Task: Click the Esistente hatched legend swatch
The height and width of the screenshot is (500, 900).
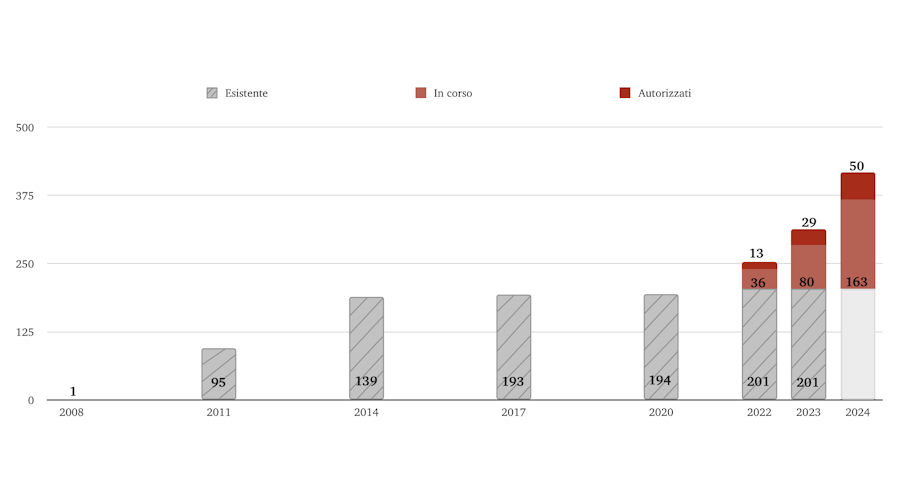Action: coord(211,93)
